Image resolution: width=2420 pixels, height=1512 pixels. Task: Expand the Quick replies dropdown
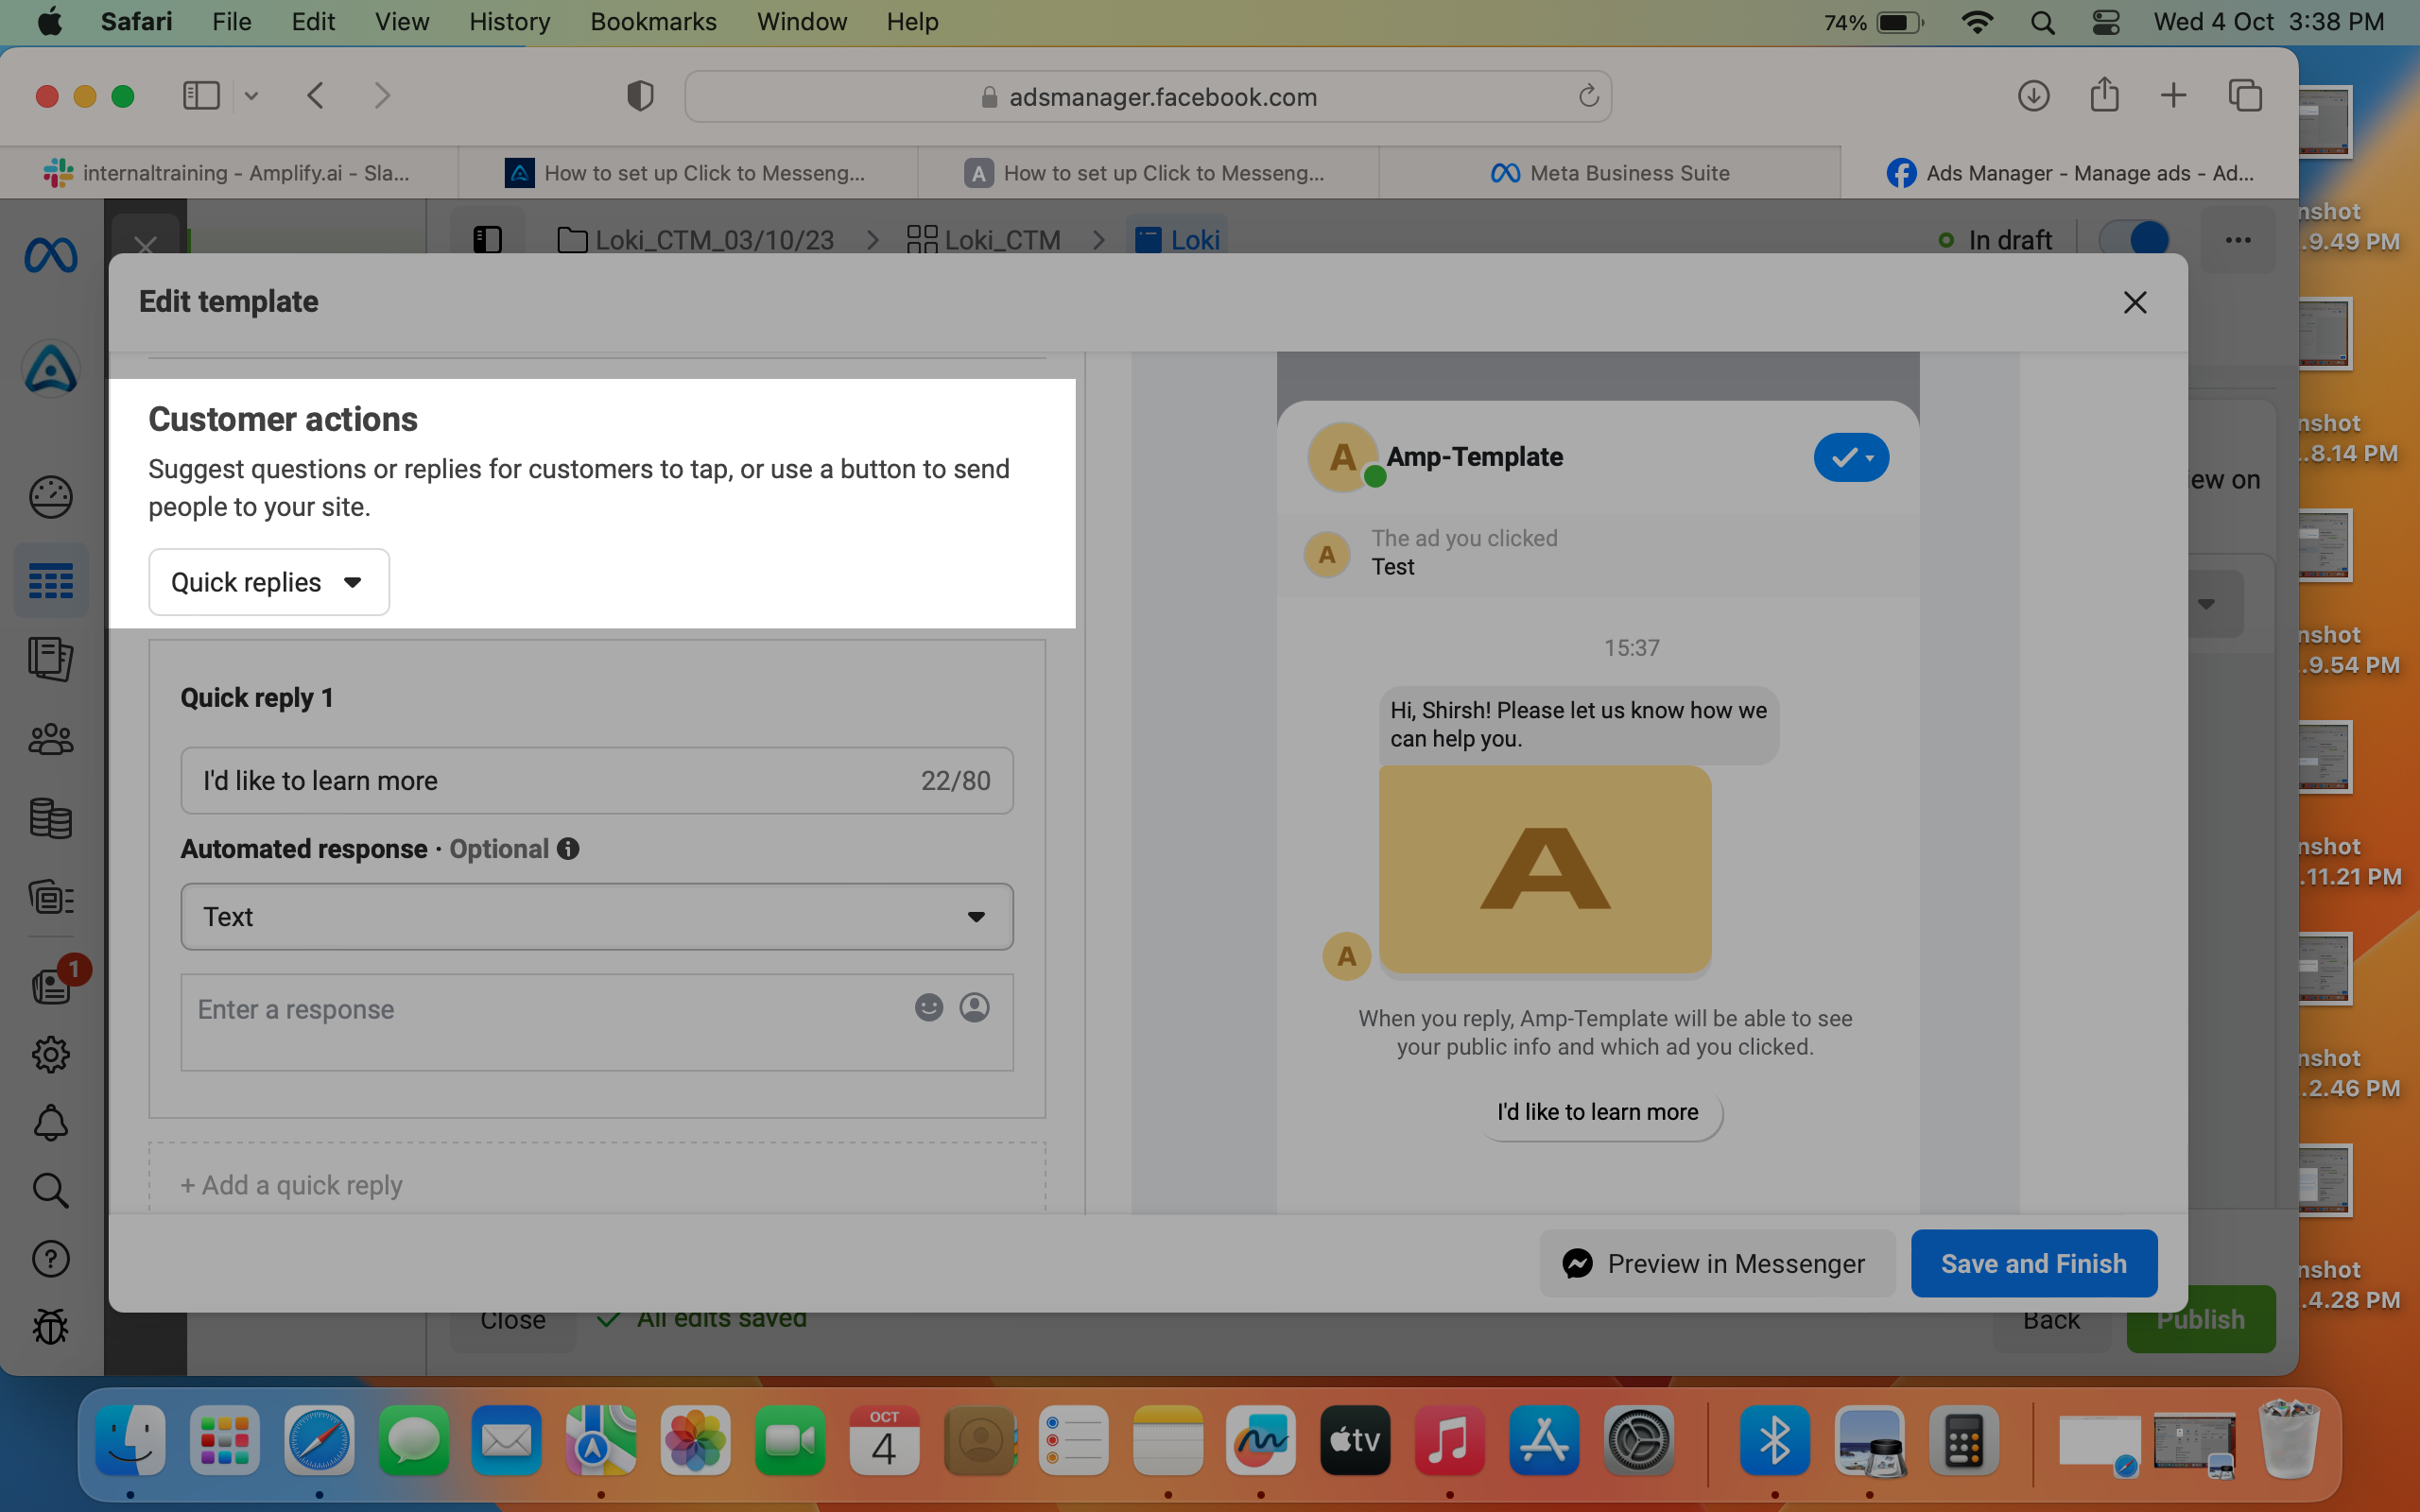[269, 582]
